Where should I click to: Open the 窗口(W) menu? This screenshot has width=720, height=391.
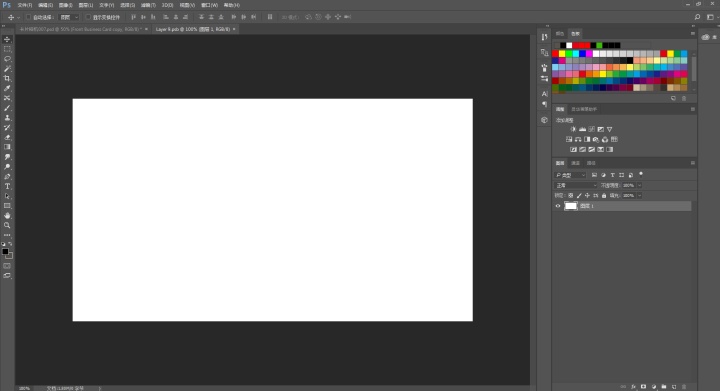209,5
